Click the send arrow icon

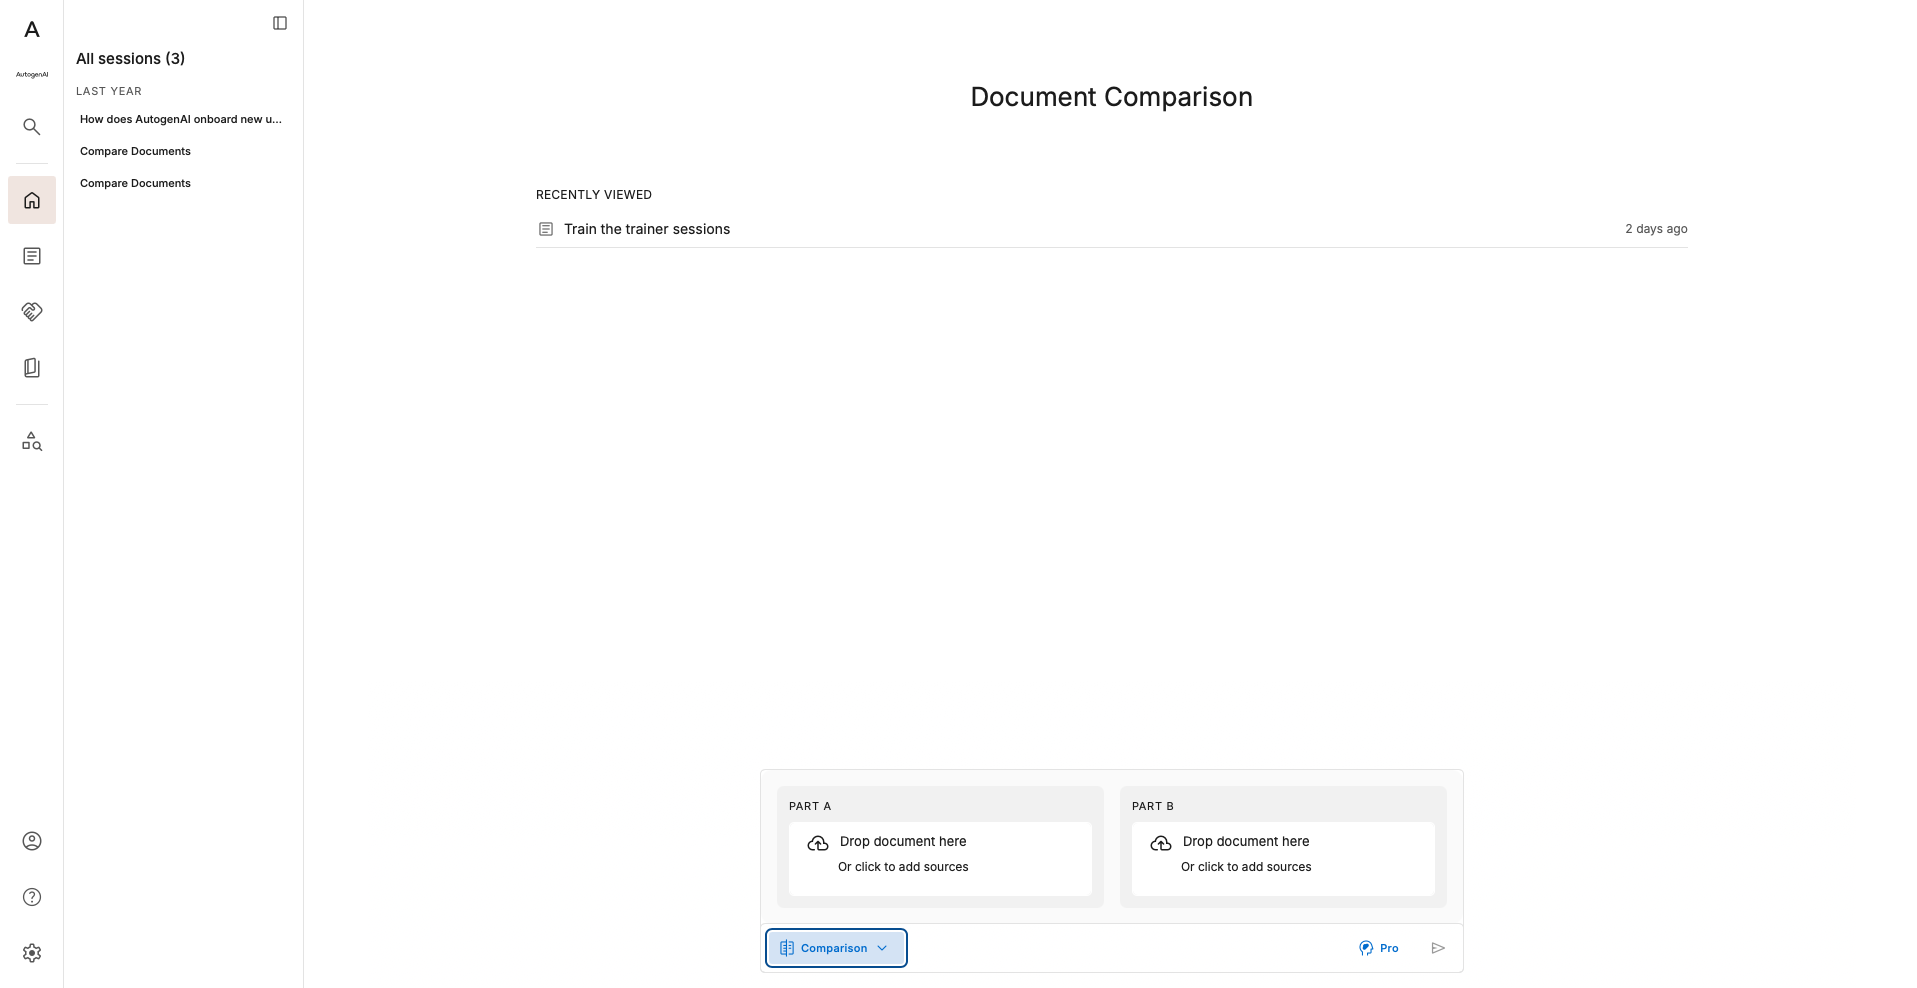[1438, 948]
